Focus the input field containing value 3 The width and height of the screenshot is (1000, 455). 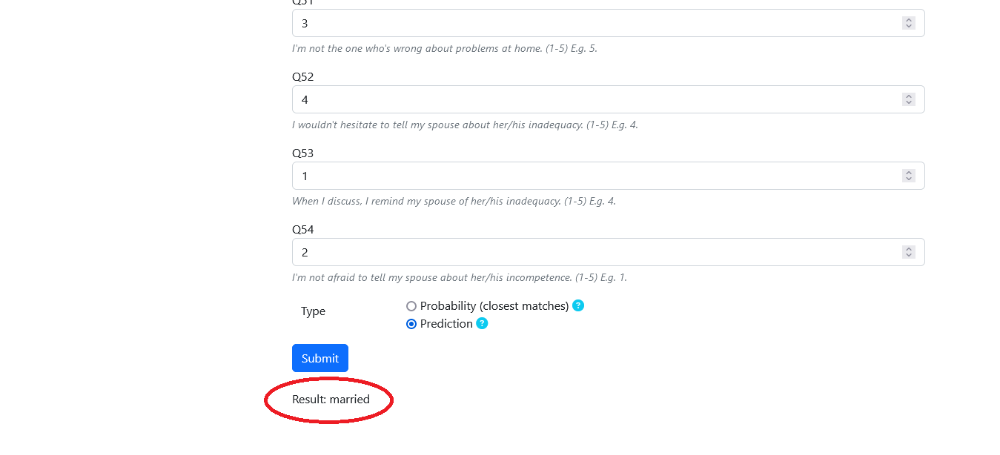[608, 23]
